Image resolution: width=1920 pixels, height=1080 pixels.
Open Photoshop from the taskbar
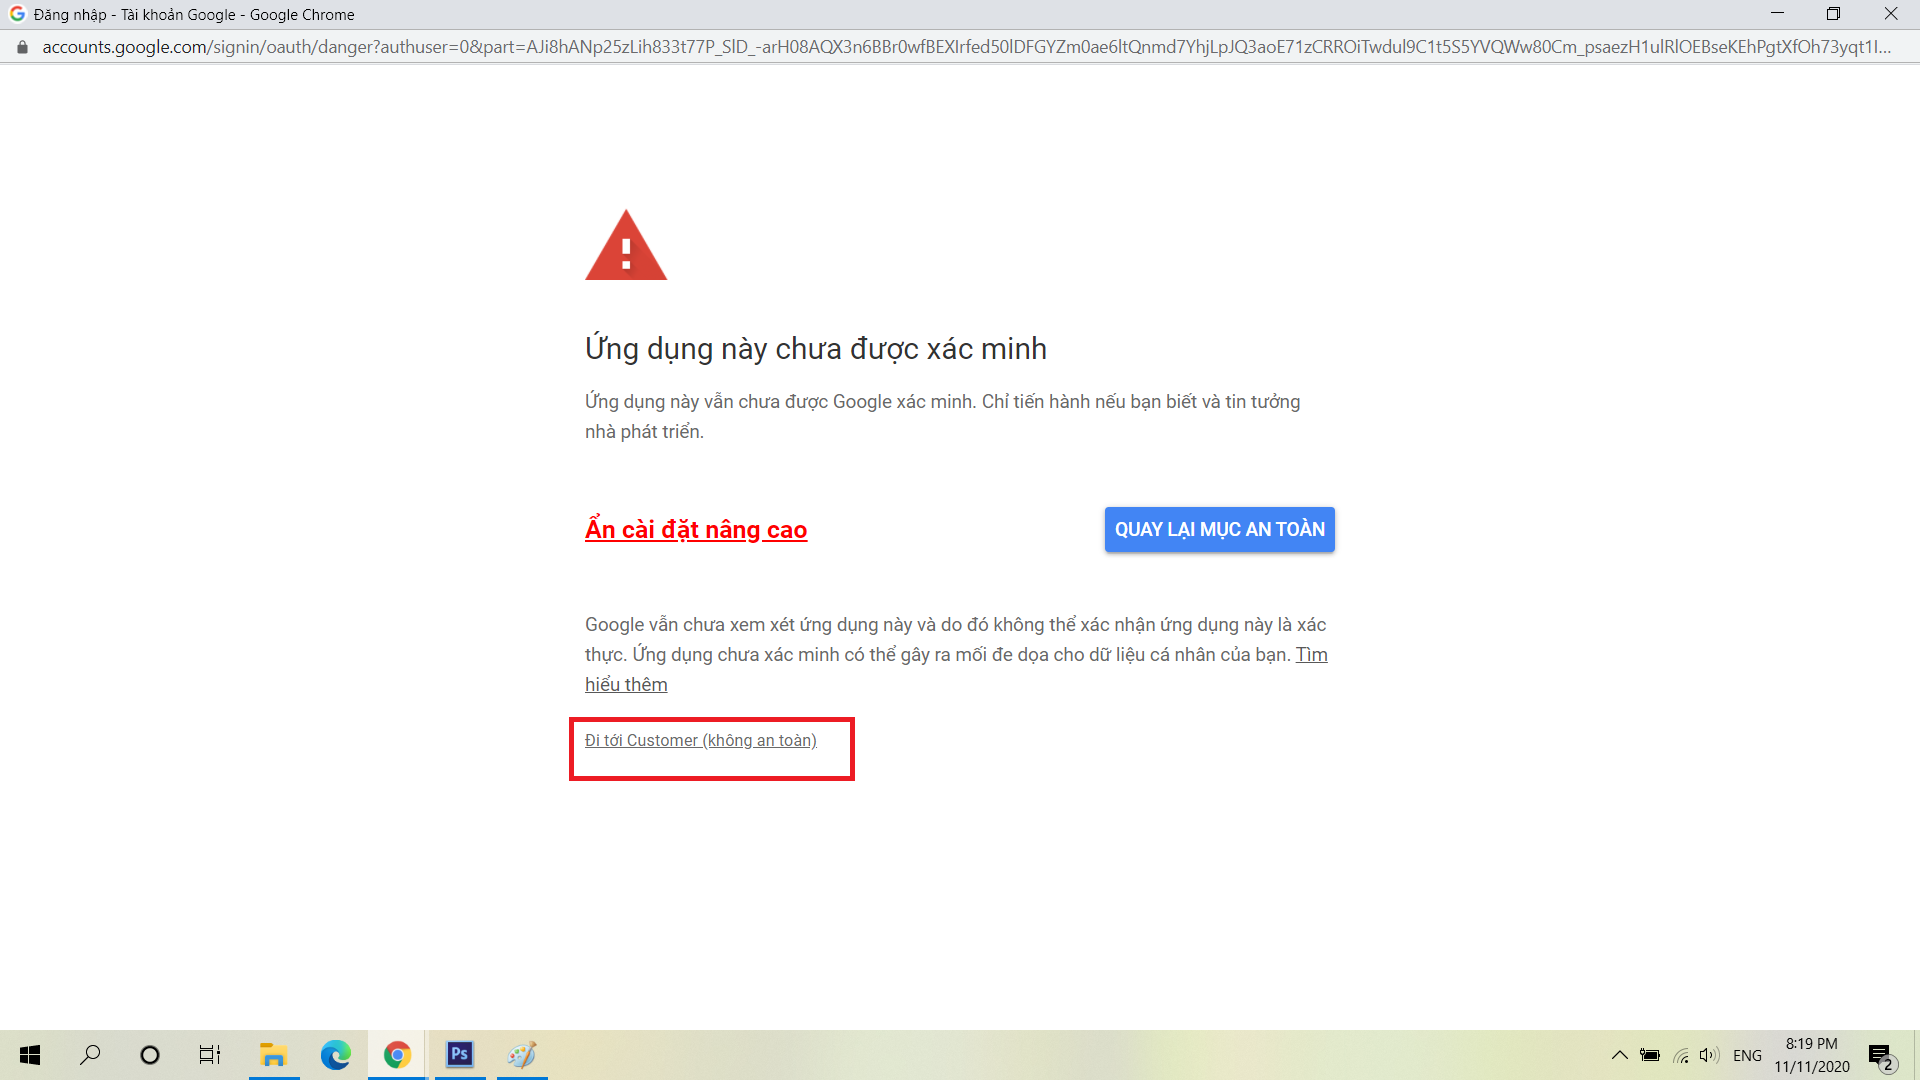[x=459, y=1055]
